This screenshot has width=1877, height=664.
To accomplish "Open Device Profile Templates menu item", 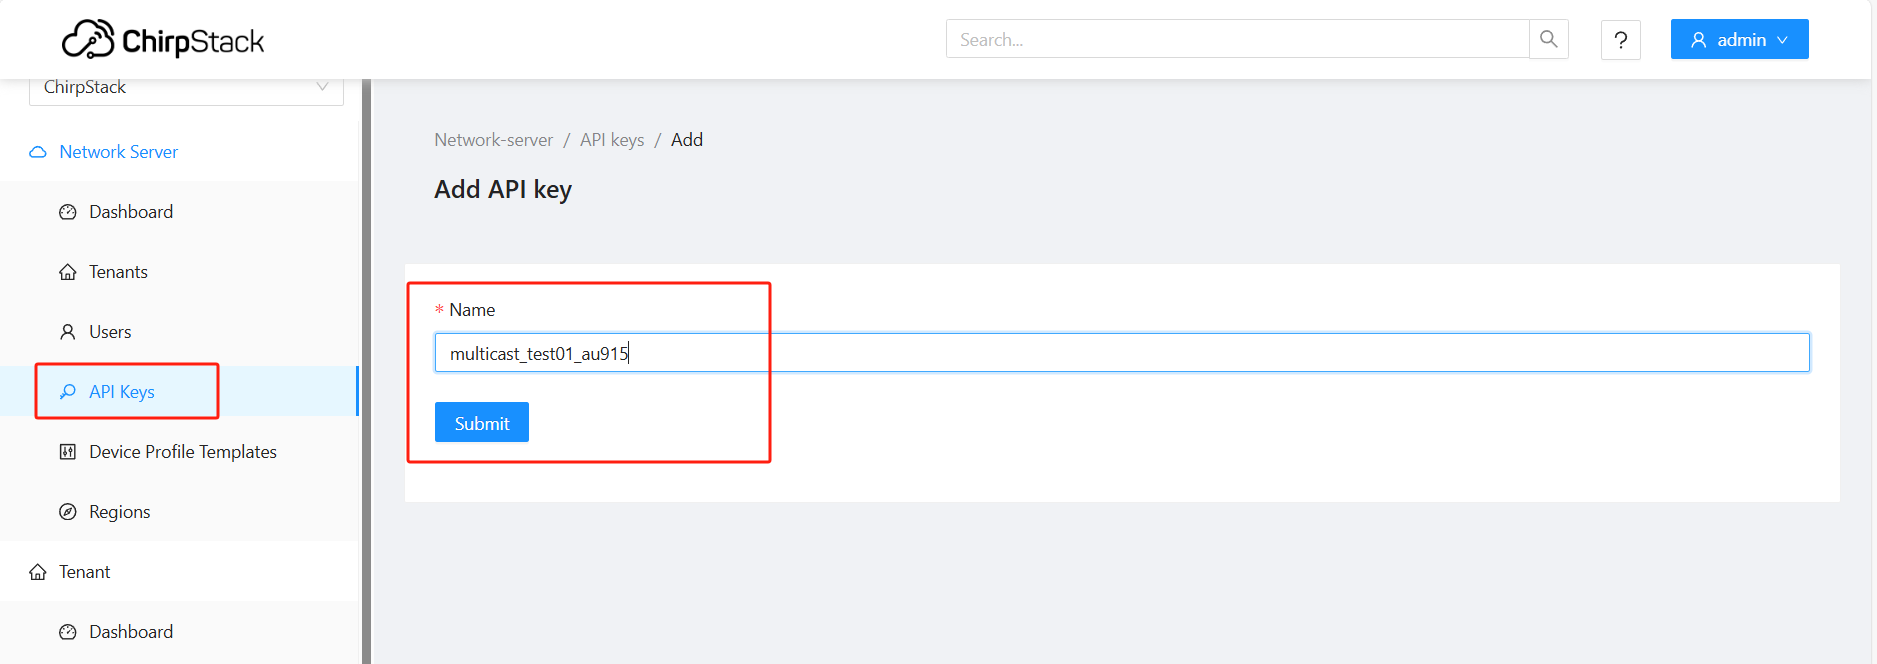I will point(180,452).
